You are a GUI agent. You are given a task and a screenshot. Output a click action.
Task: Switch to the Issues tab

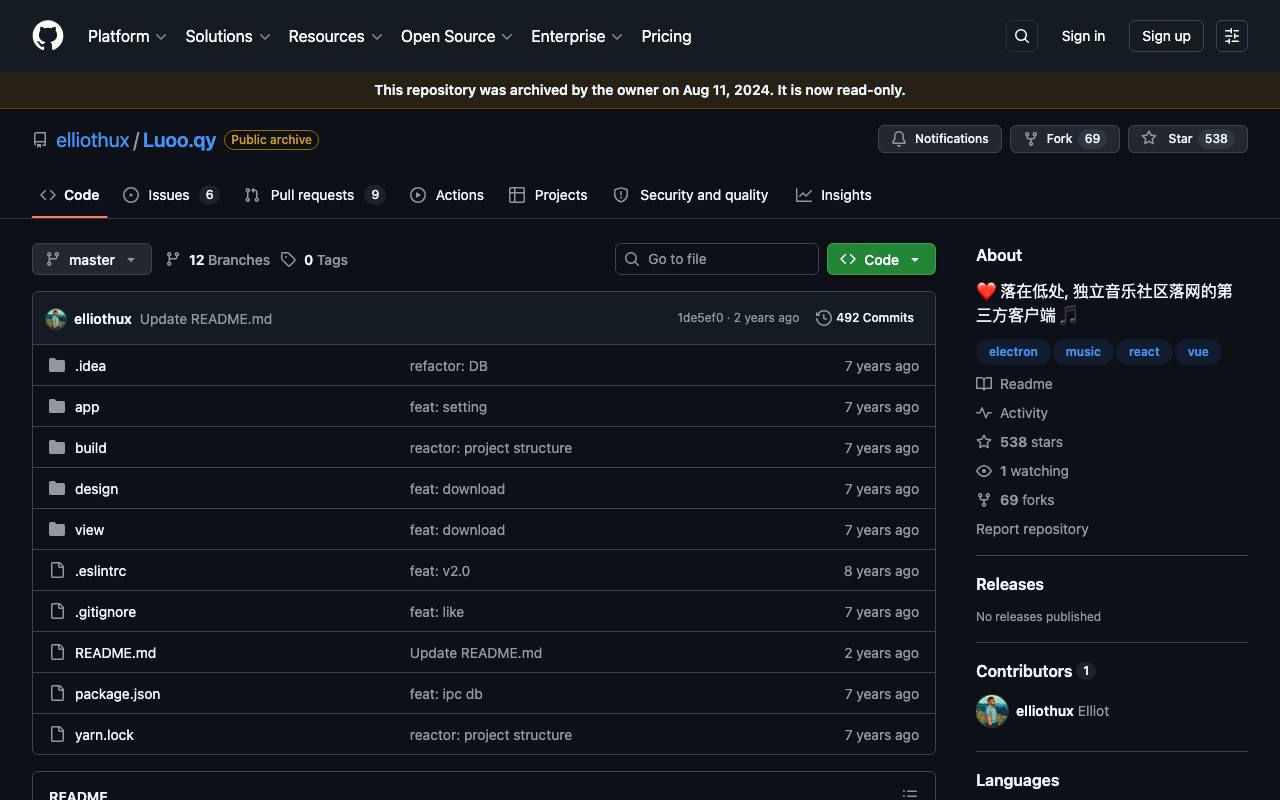(171, 195)
